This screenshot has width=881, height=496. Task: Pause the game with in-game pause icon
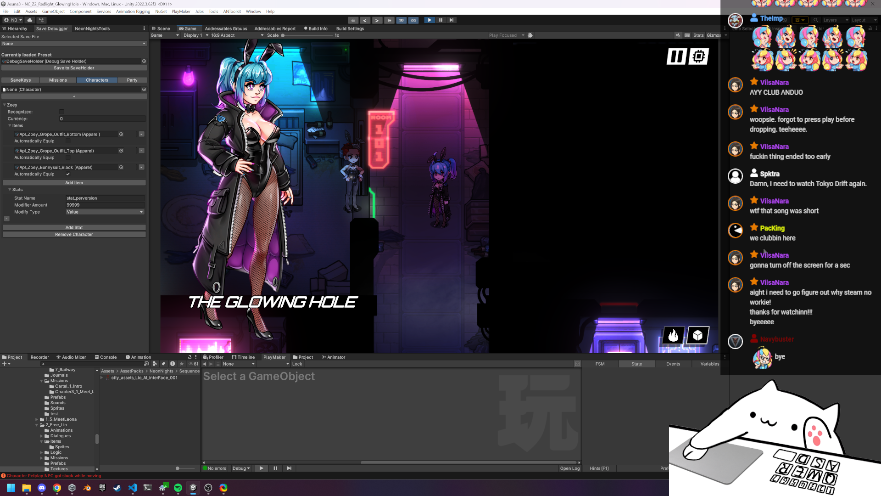point(677,57)
